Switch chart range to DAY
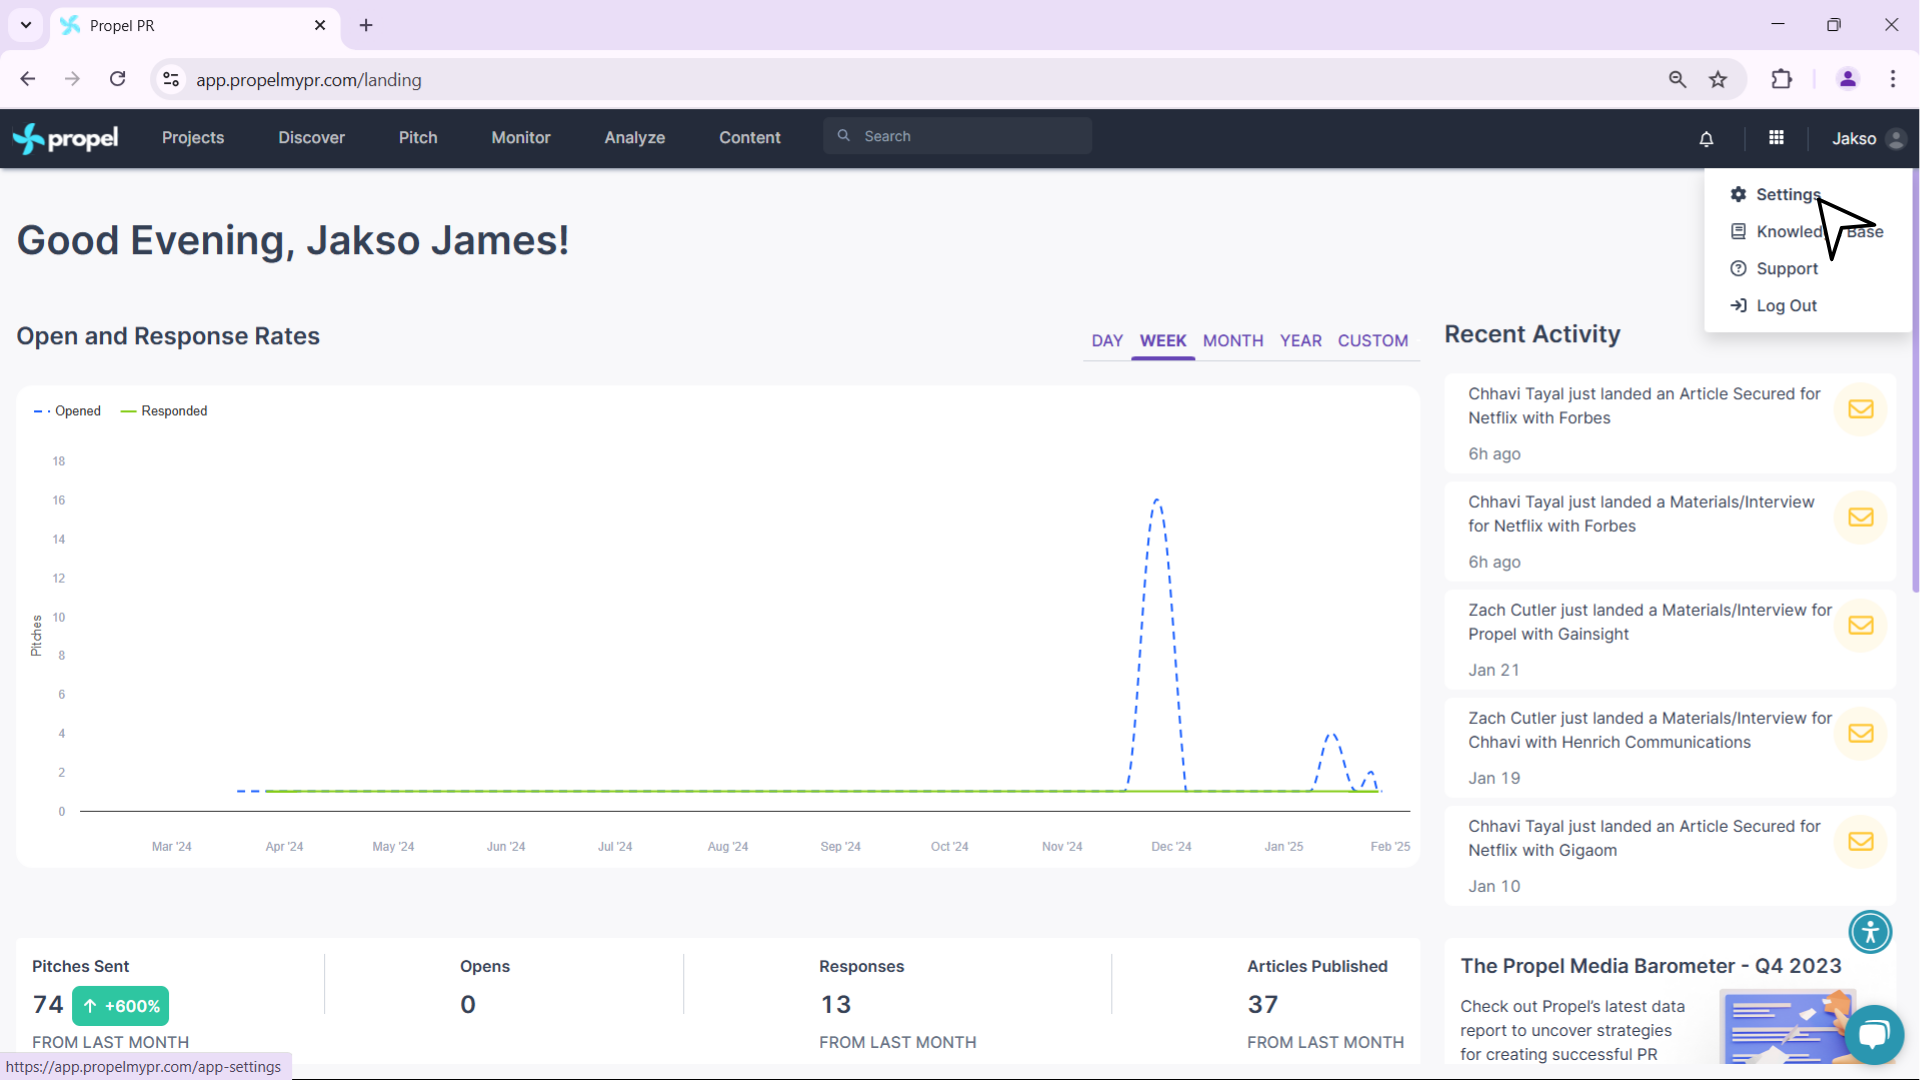The height and width of the screenshot is (1080, 1920). [1107, 341]
